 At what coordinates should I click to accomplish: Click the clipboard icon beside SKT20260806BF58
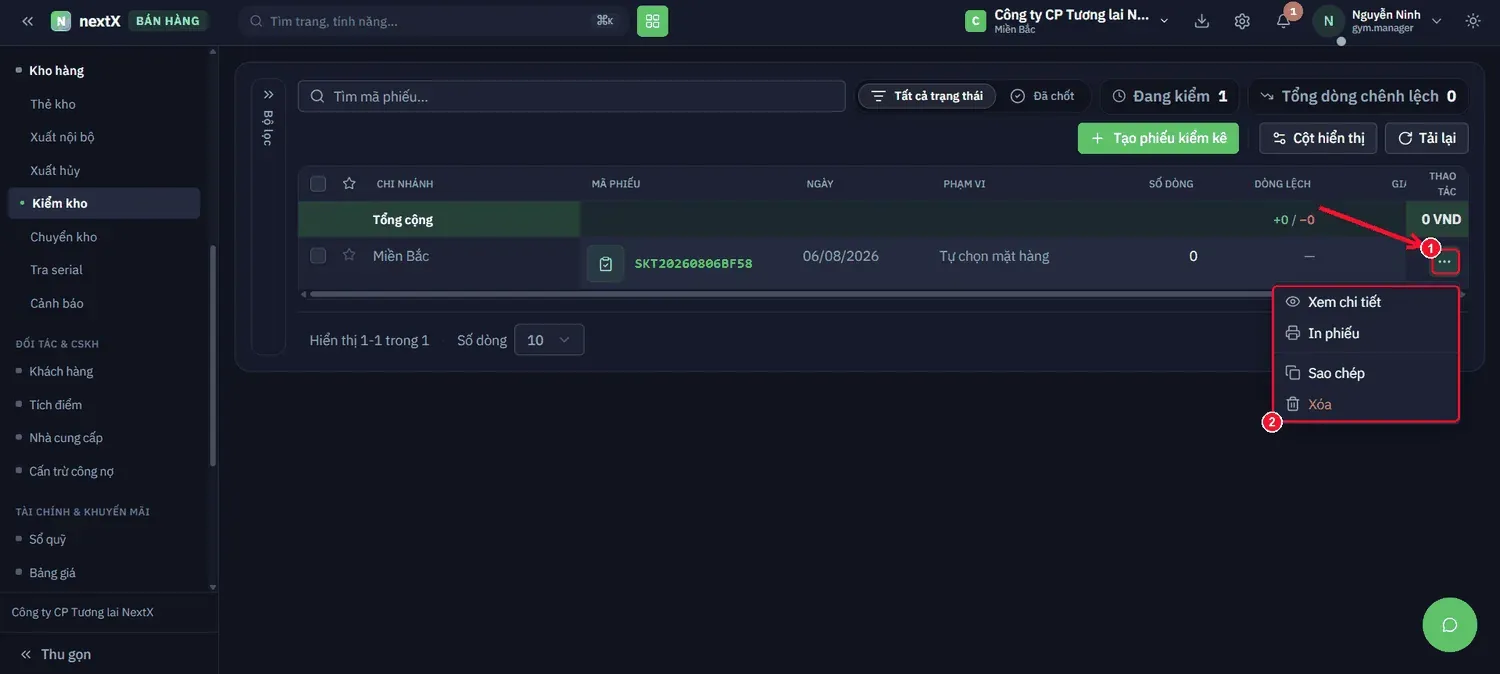coord(605,264)
